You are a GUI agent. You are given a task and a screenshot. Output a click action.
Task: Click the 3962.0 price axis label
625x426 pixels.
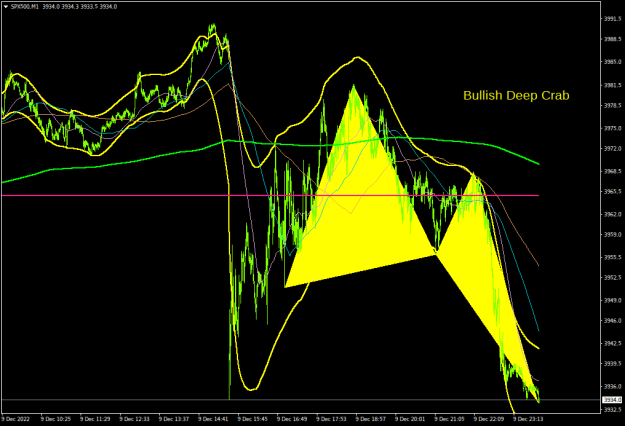(613, 214)
